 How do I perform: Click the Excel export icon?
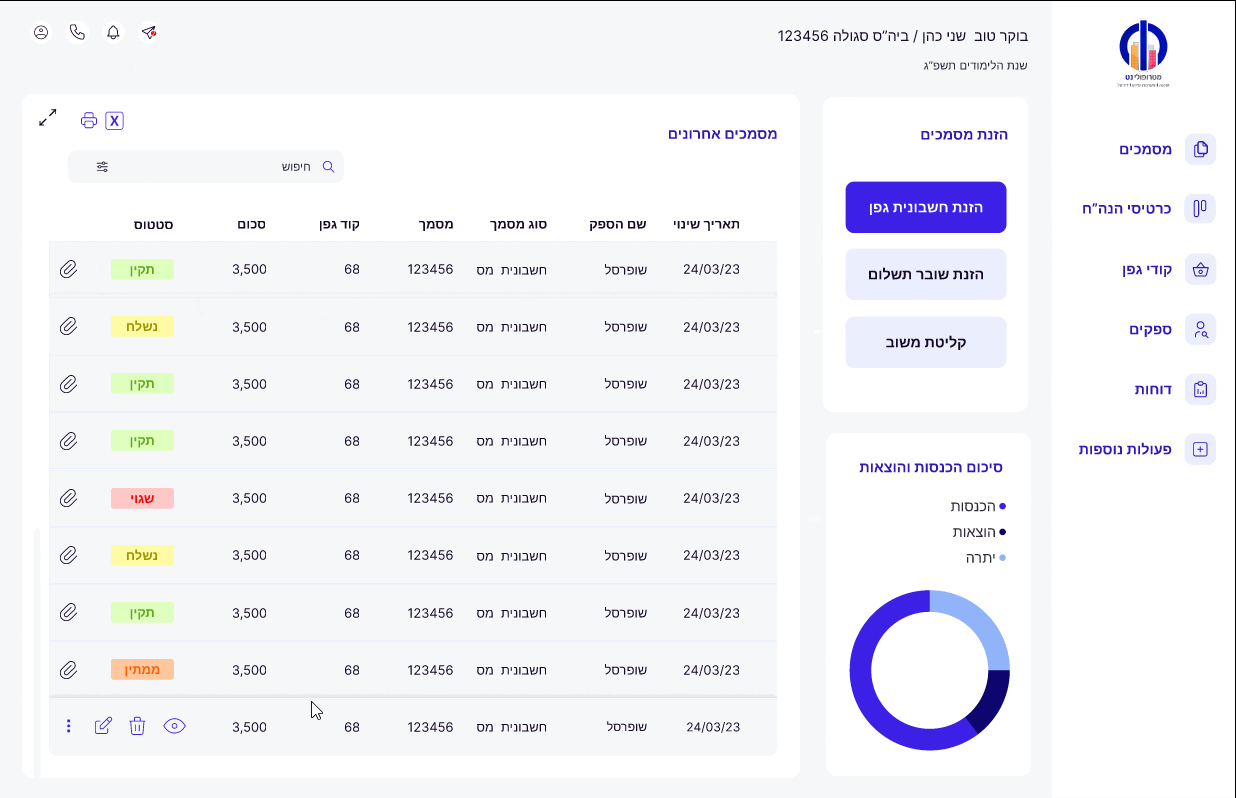click(x=114, y=121)
